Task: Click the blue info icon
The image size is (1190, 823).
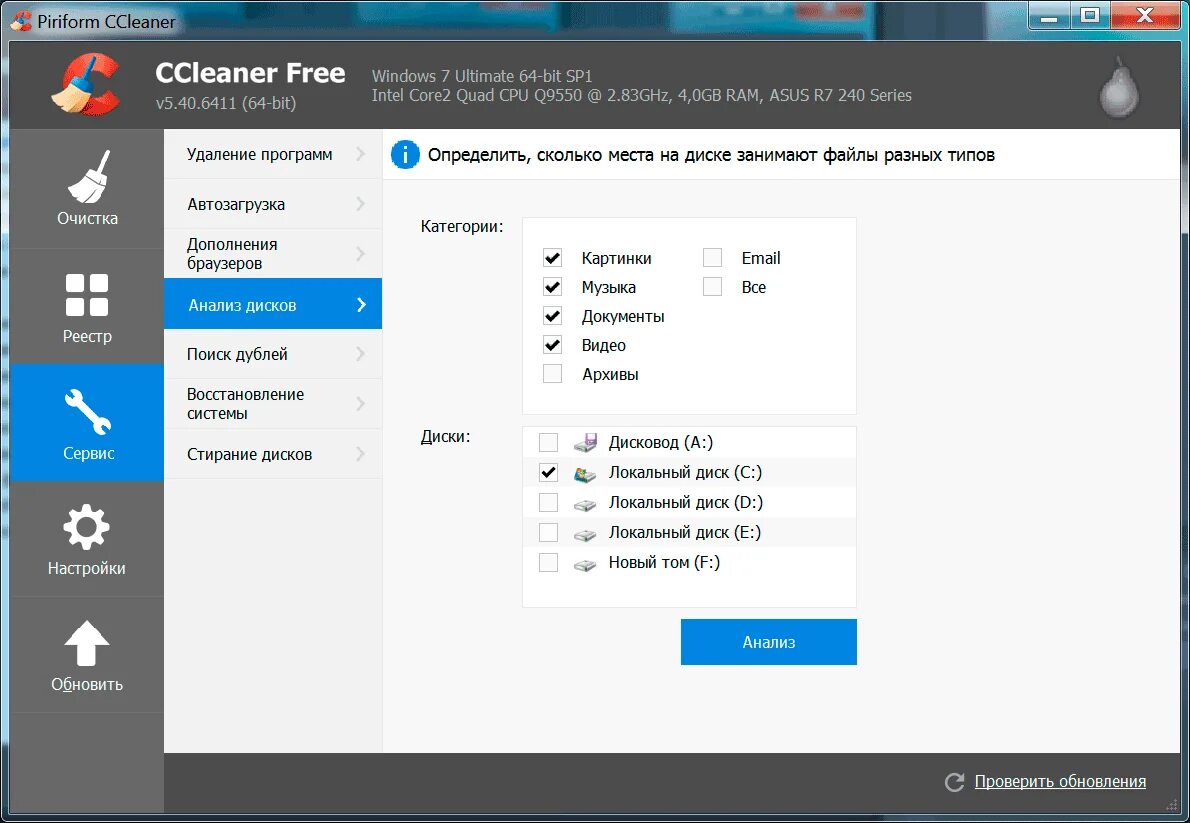Action: point(404,154)
